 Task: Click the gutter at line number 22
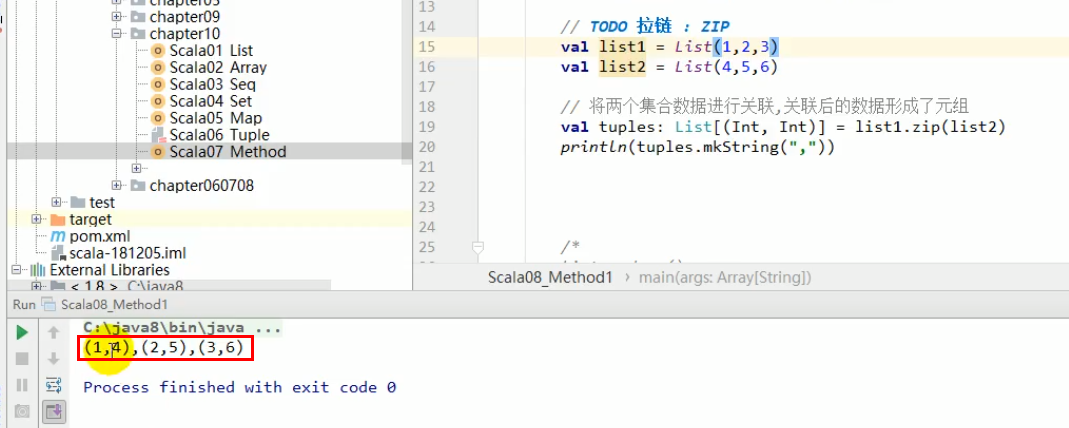coord(427,187)
